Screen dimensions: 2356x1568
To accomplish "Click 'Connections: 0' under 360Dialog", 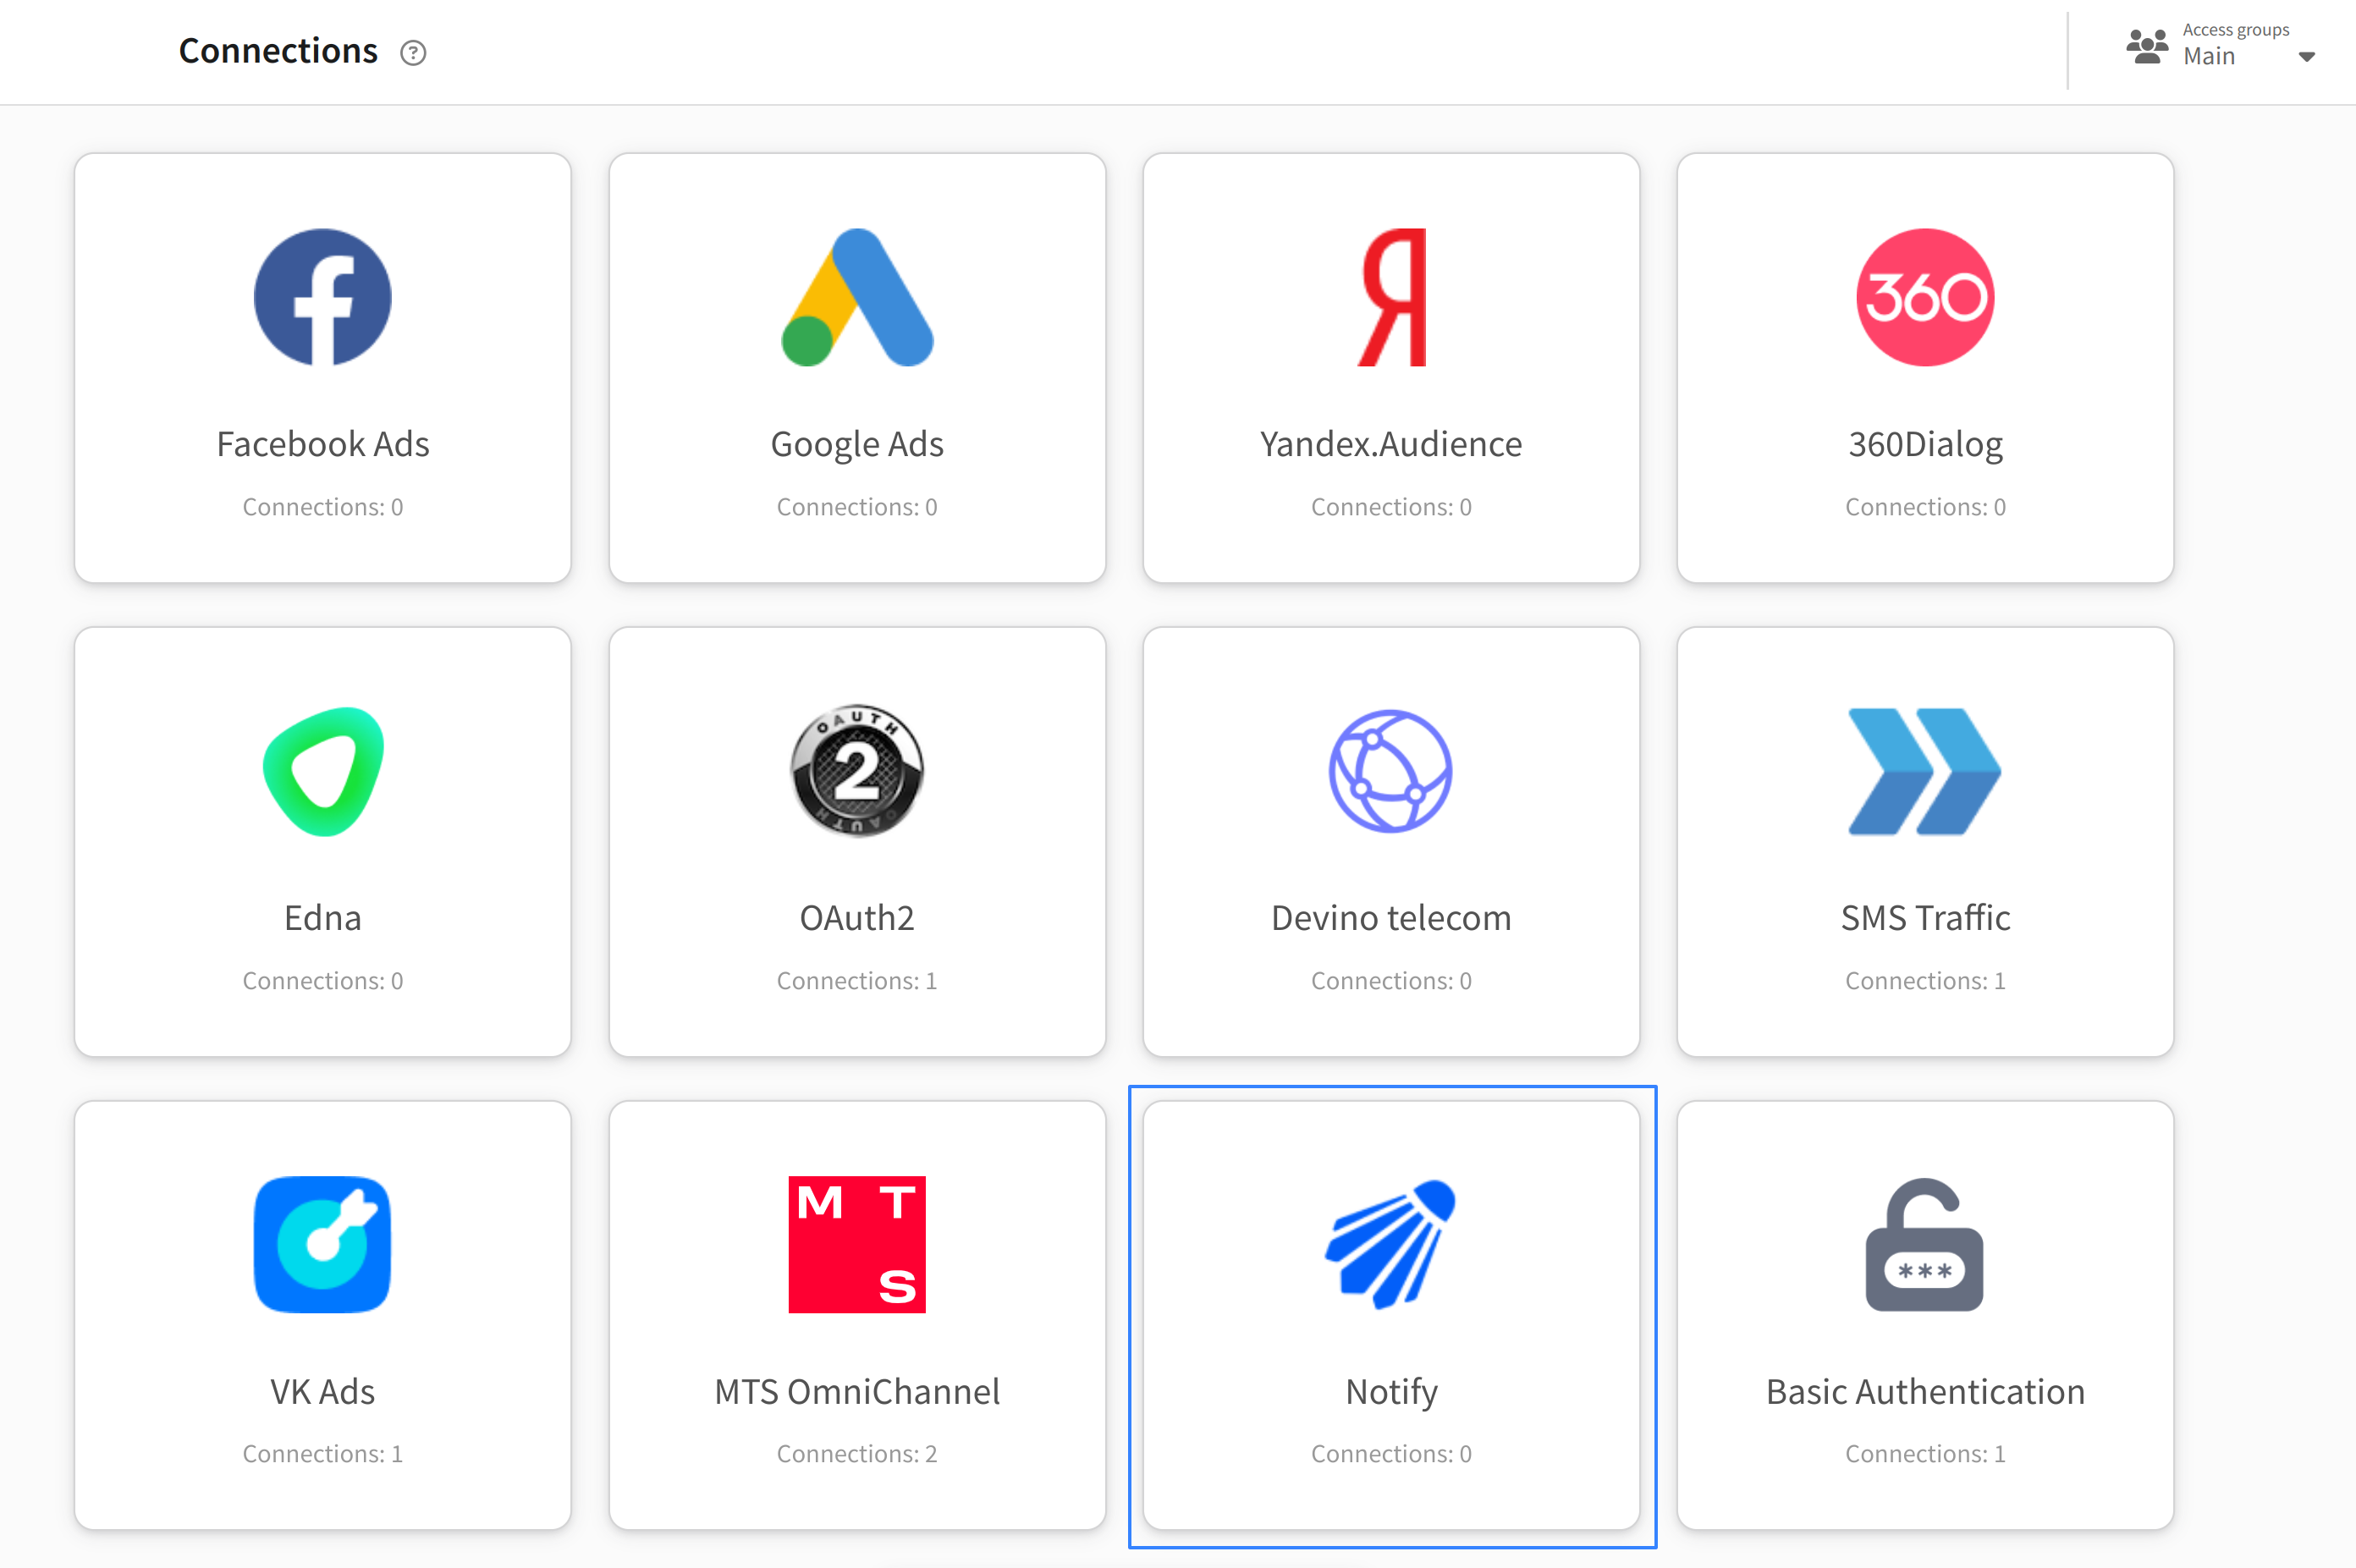I will 1925,507.
